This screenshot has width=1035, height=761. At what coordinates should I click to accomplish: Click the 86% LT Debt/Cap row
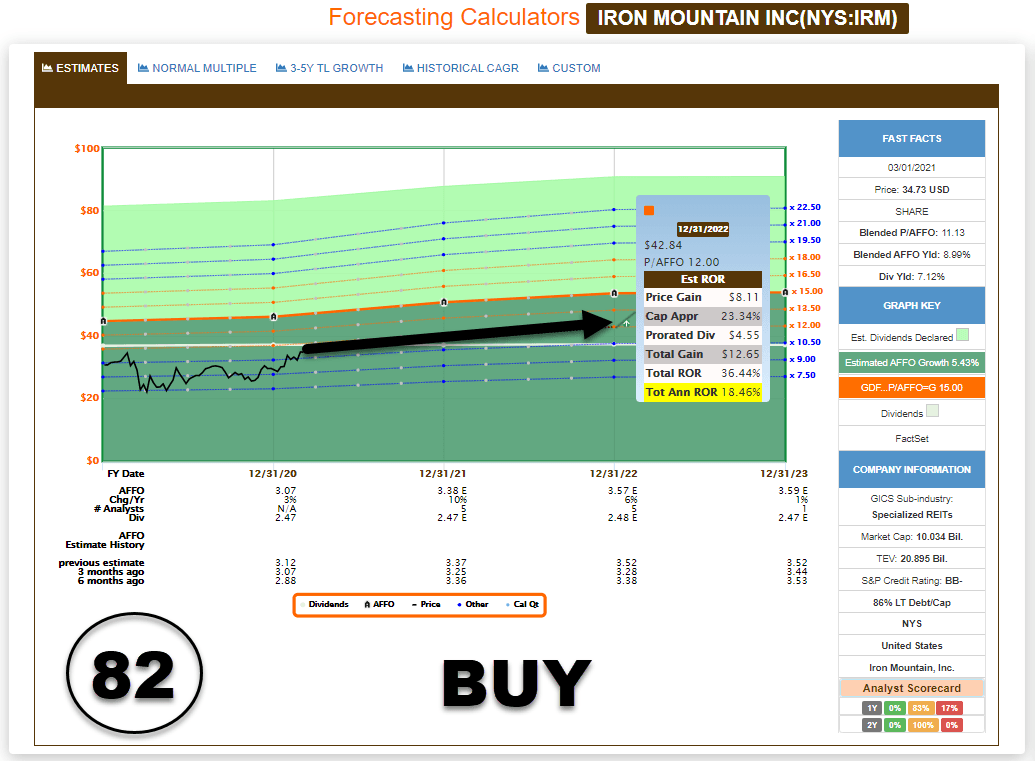[x=912, y=602]
